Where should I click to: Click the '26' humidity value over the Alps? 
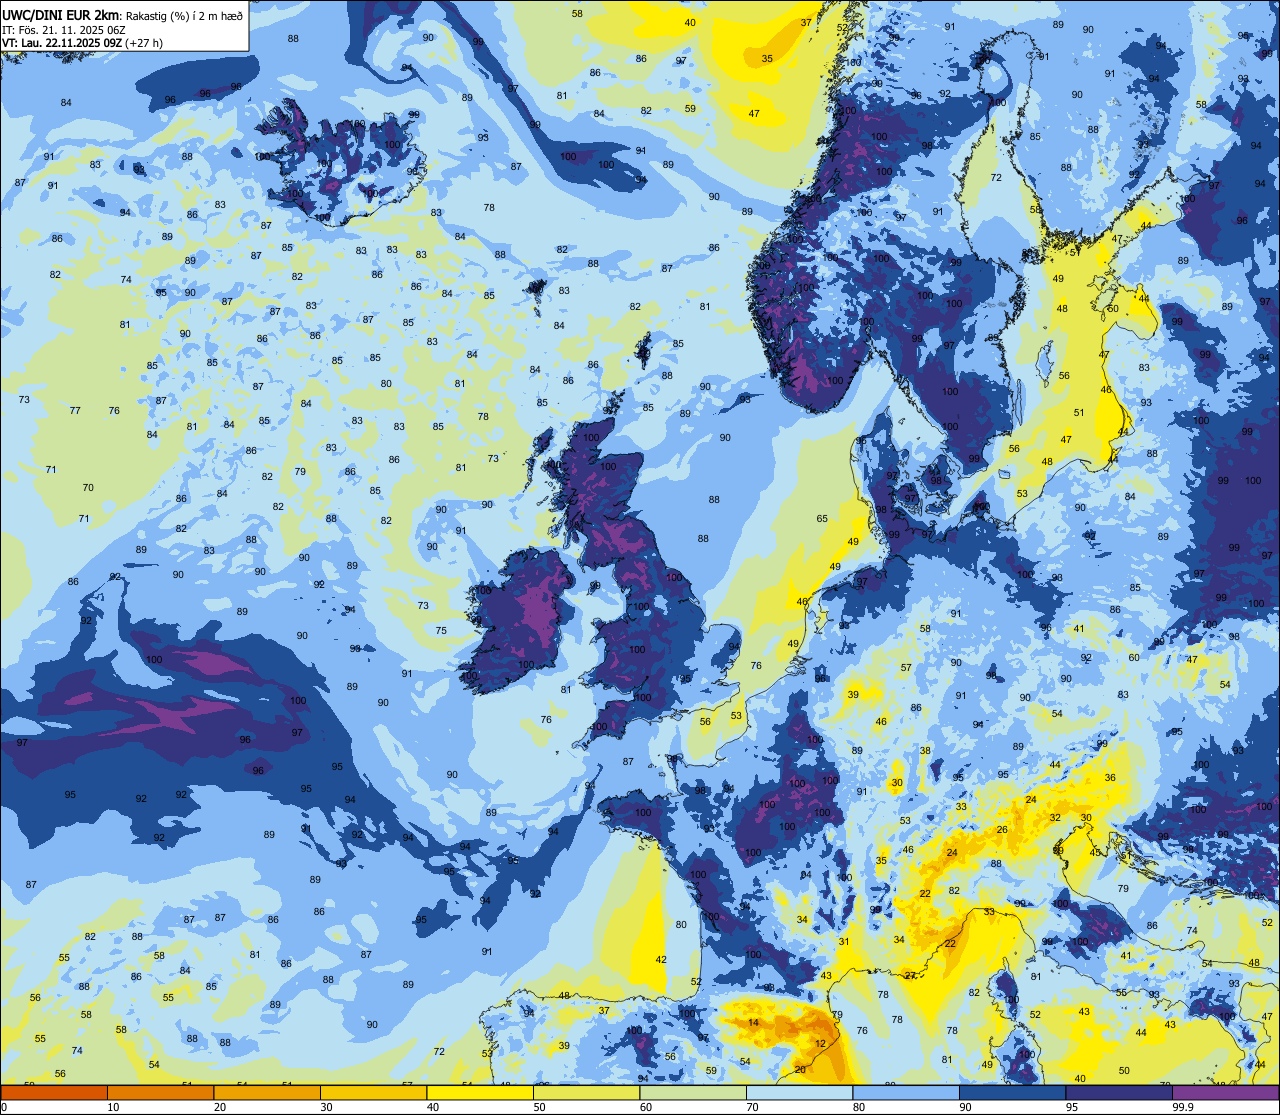coord(1001,830)
